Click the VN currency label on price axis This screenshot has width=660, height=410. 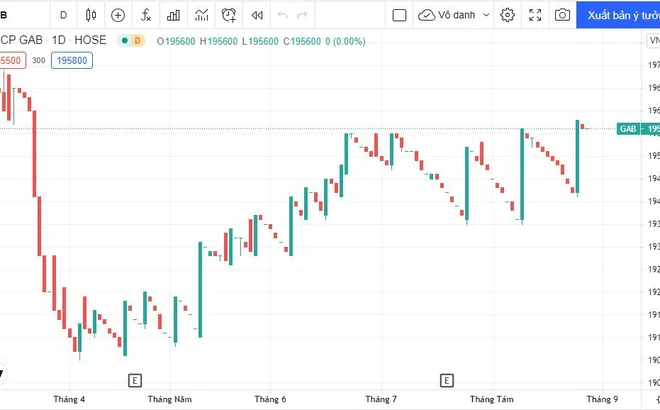coord(654,40)
